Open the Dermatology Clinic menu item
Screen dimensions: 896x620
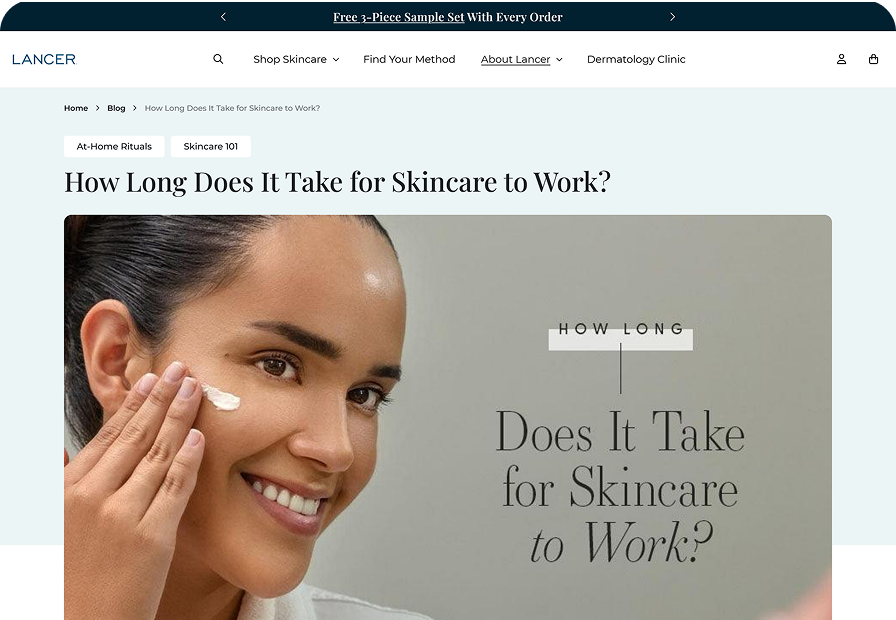click(636, 59)
